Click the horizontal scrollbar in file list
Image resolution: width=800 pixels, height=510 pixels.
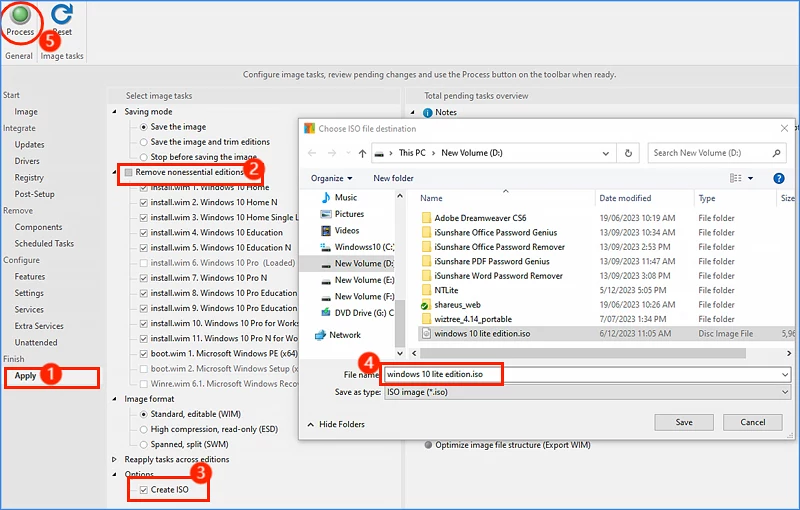583,353
